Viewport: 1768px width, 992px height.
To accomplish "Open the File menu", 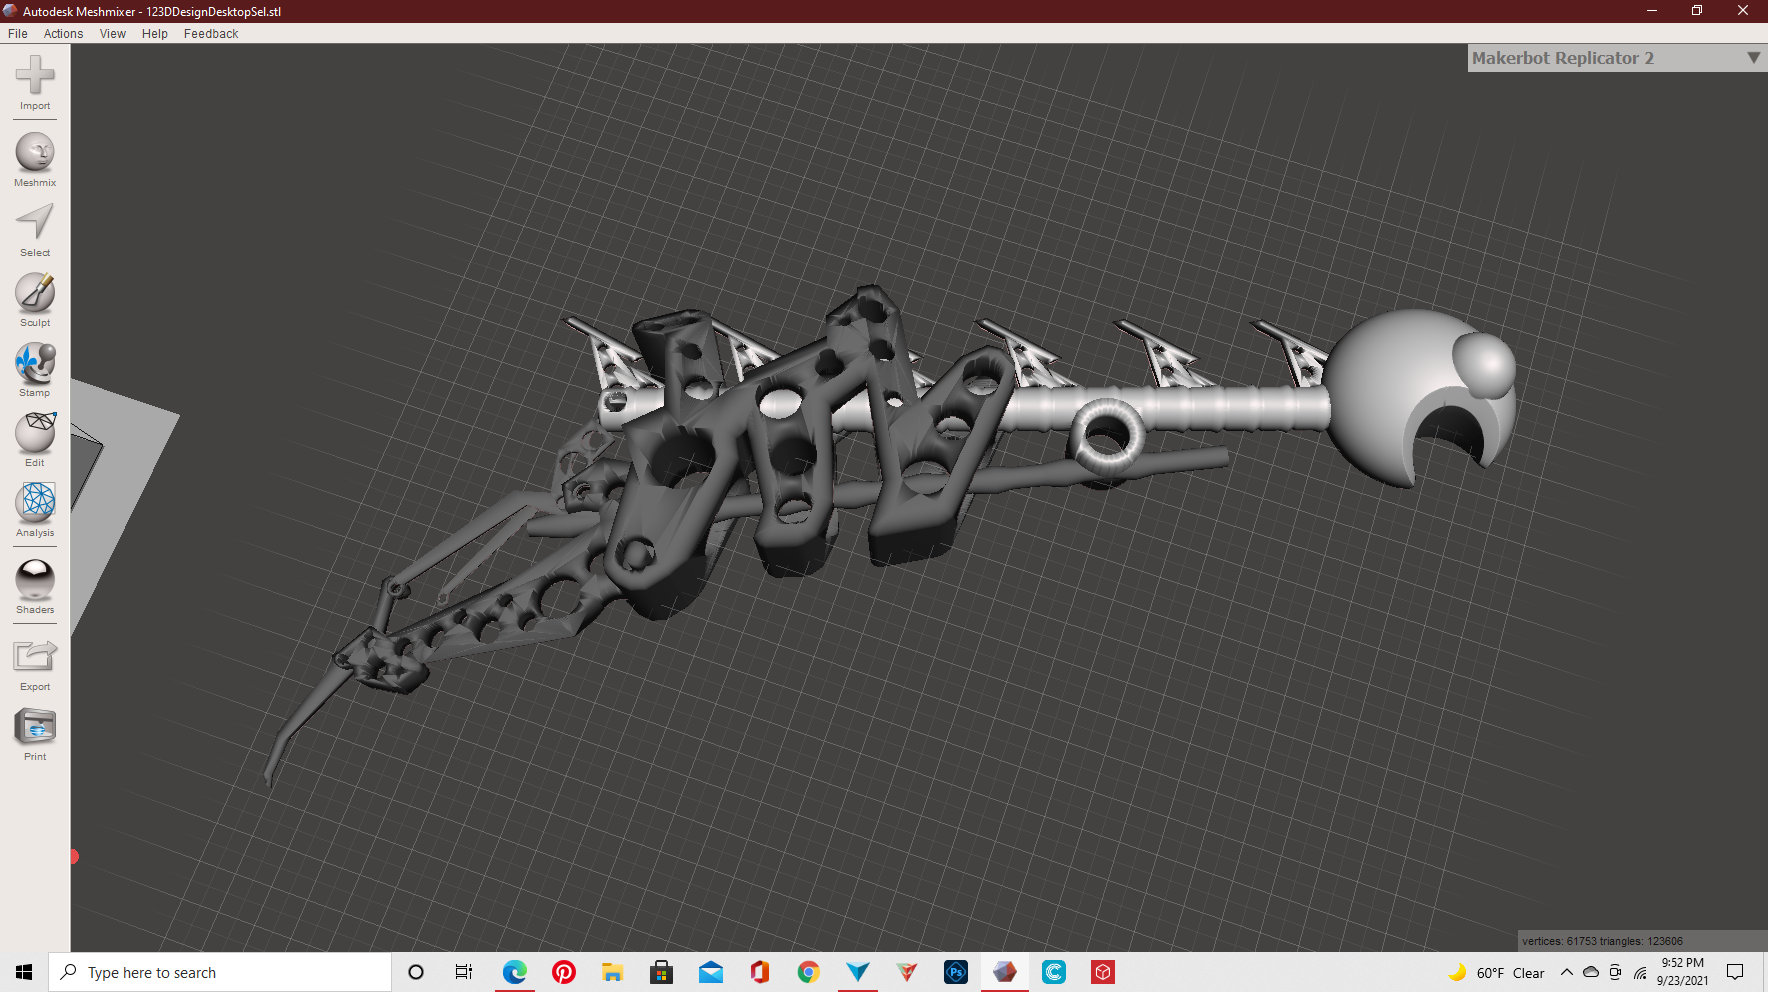I will pyautogui.click(x=18, y=33).
